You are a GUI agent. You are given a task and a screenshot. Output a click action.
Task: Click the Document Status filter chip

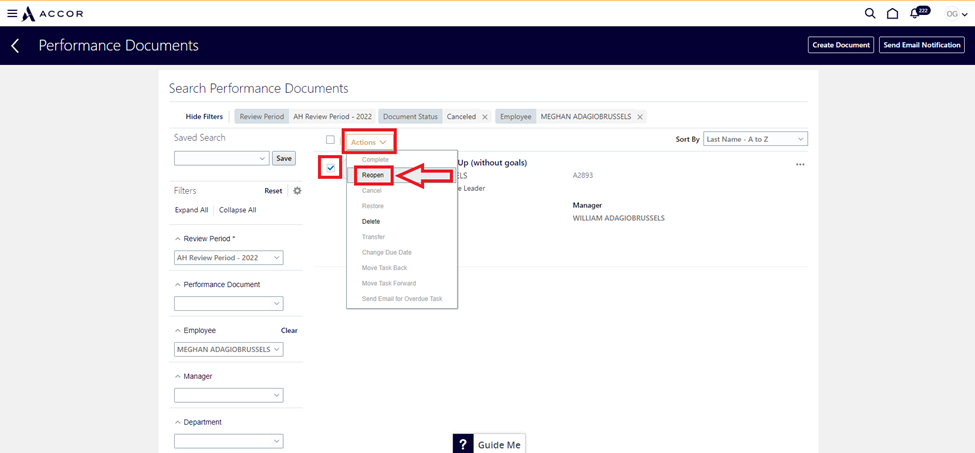point(435,117)
